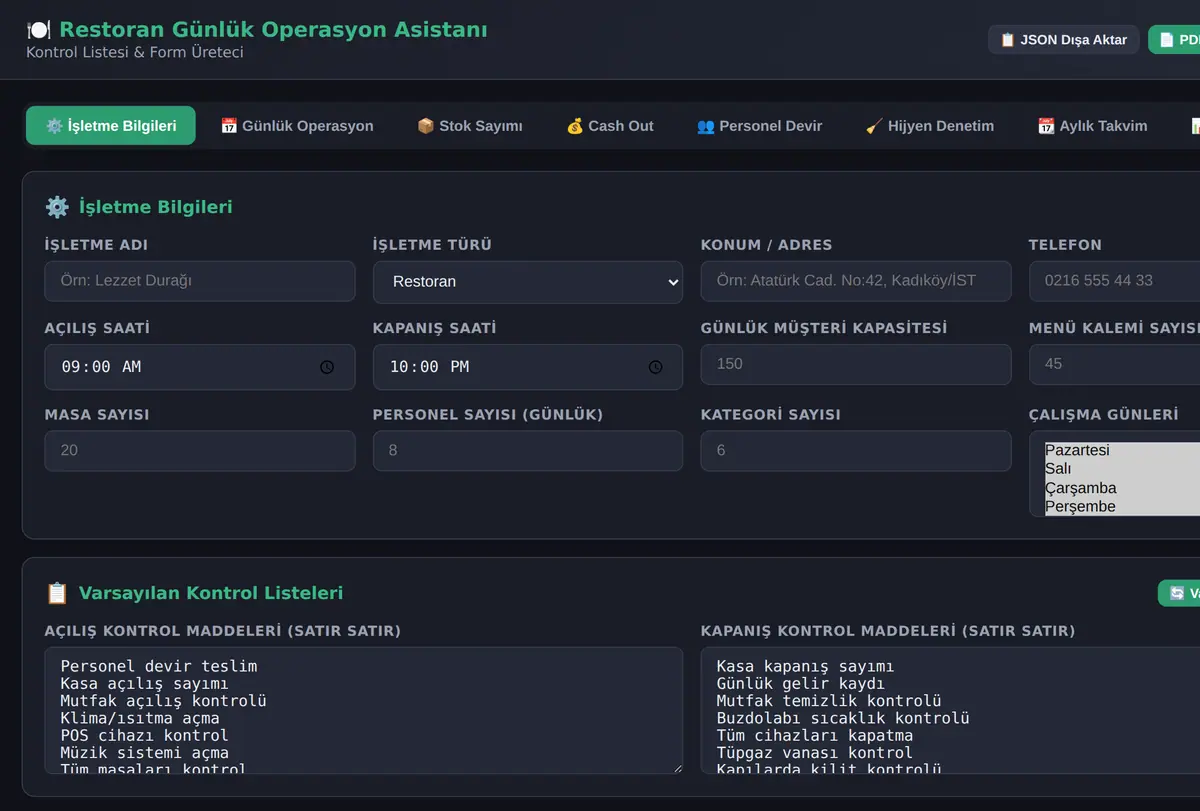
Task: Click the Günlük Müşteri Kapasitesi field
Action: click(856, 364)
